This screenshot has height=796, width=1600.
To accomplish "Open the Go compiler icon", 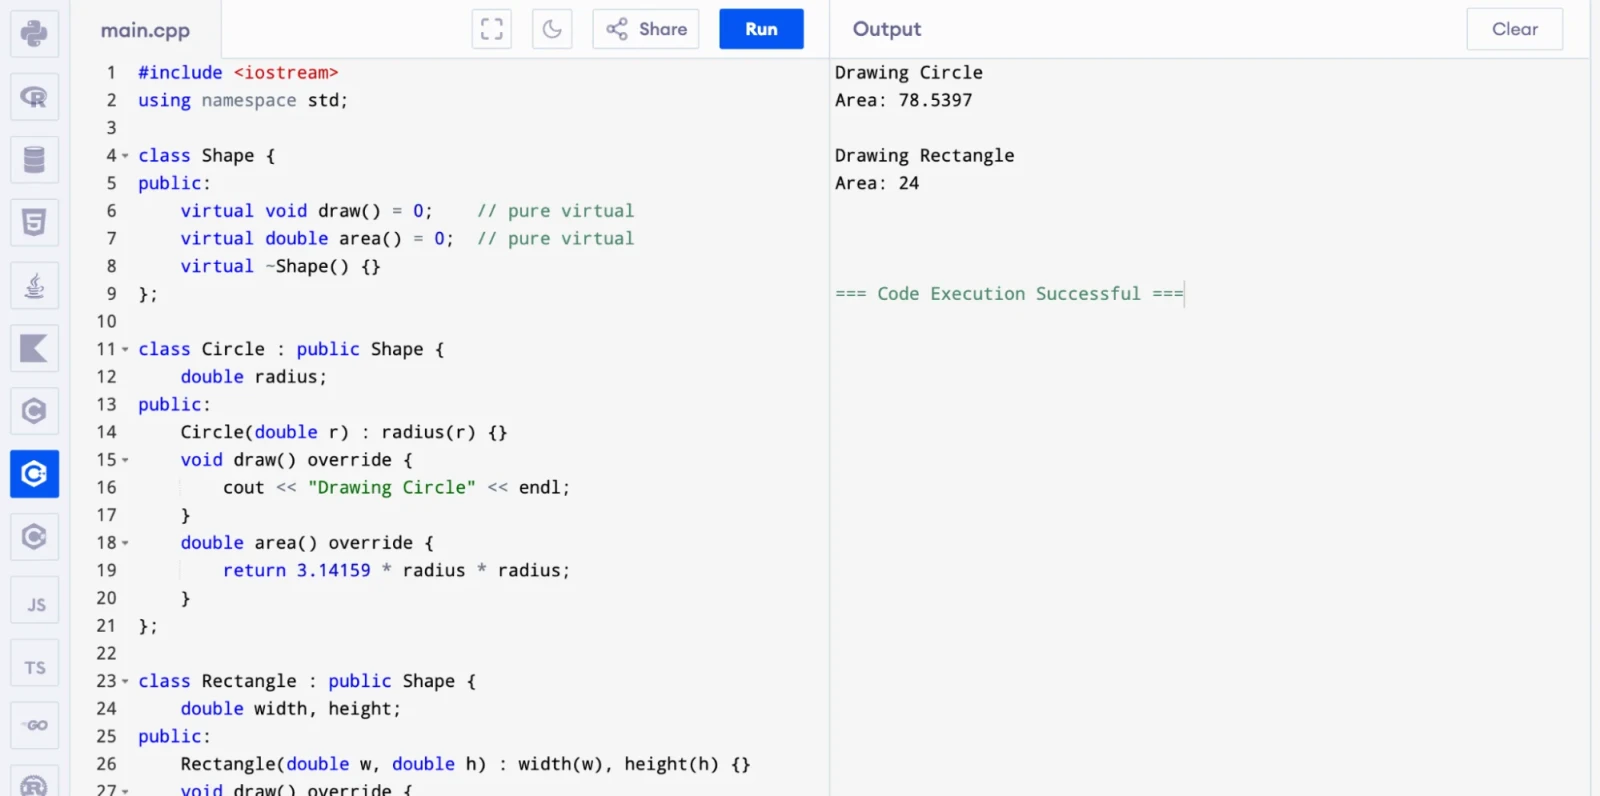I will (34, 726).
